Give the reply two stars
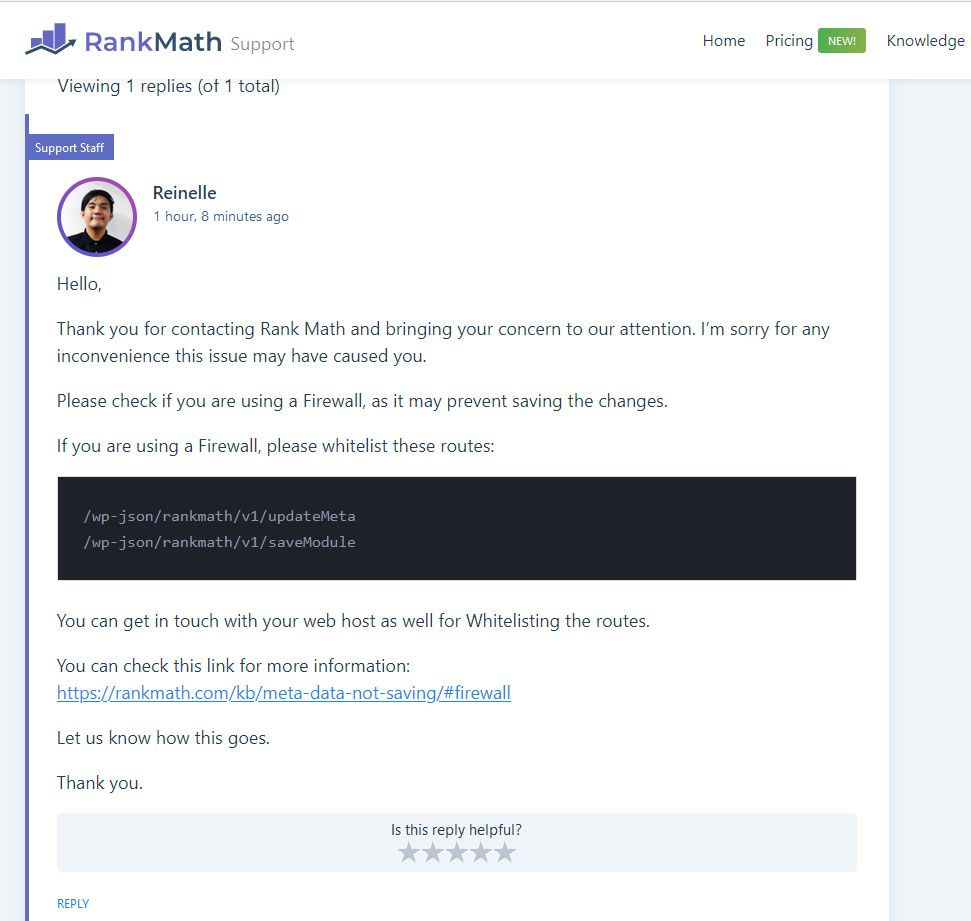The height and width of the screenshot is (921, 971). coord(432,852)
